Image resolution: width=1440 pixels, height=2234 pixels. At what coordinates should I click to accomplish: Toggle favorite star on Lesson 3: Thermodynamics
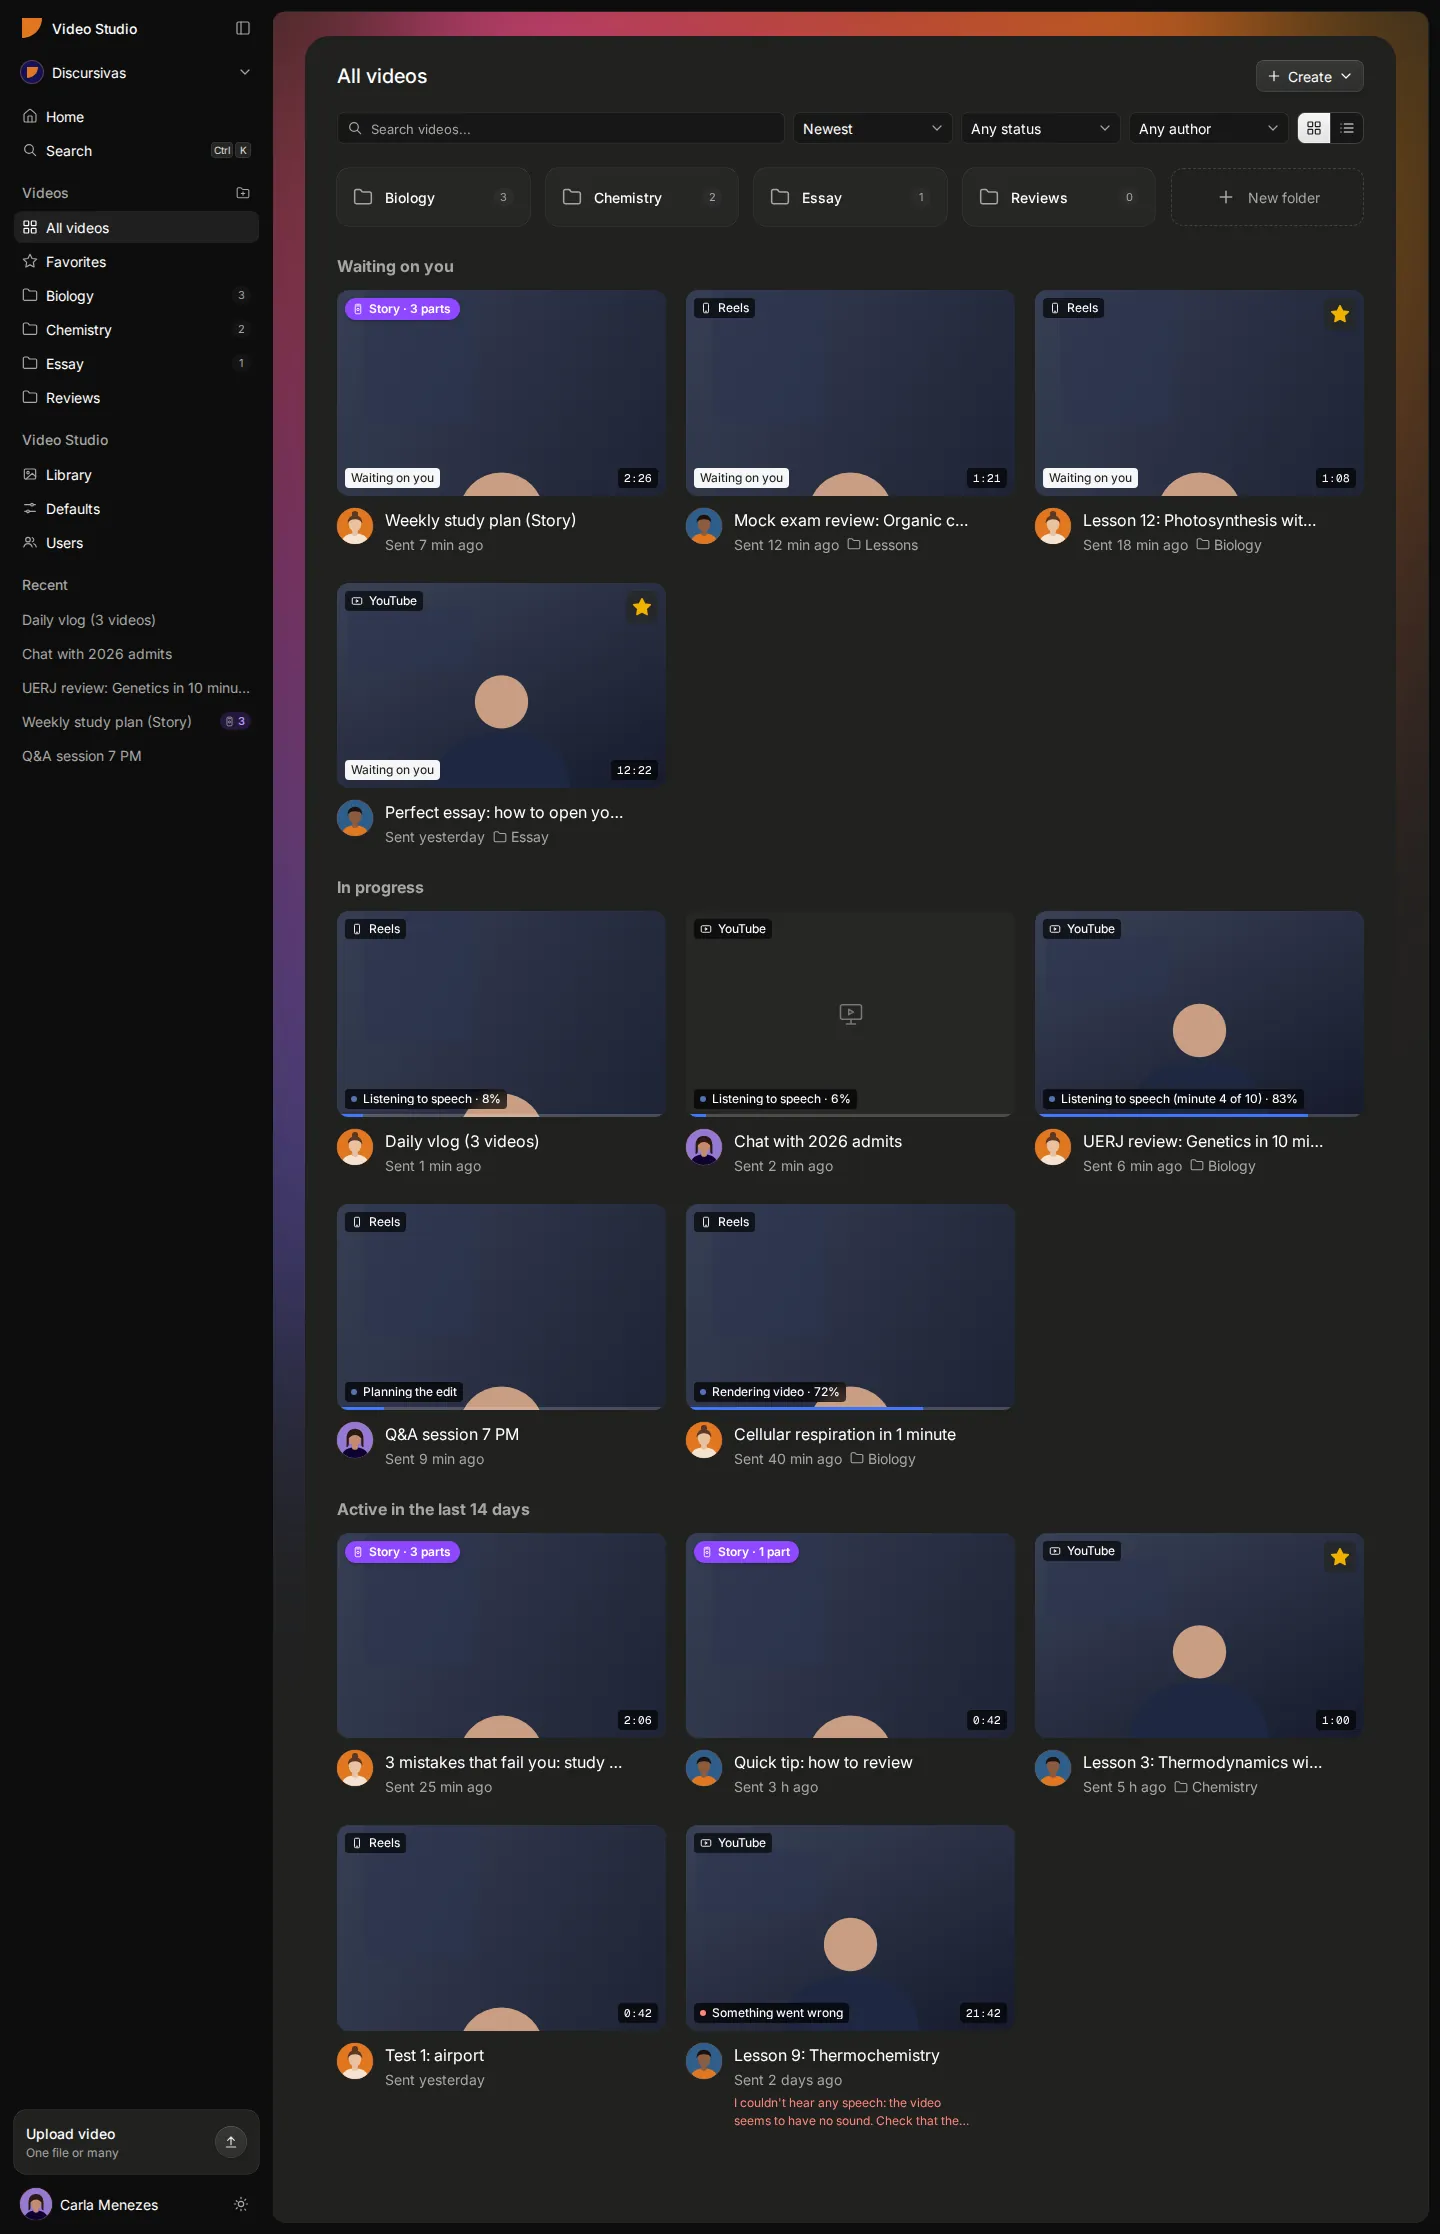pyautogui.click(x=1340, y=1557)
